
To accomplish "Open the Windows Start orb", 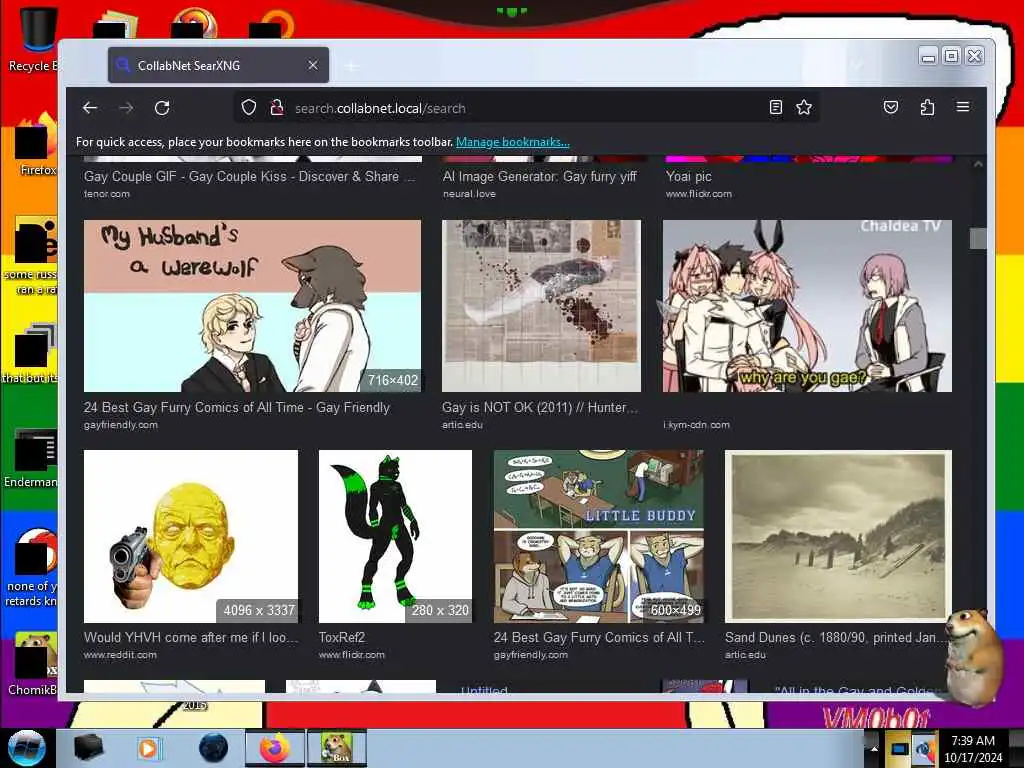I will [26, 748].
